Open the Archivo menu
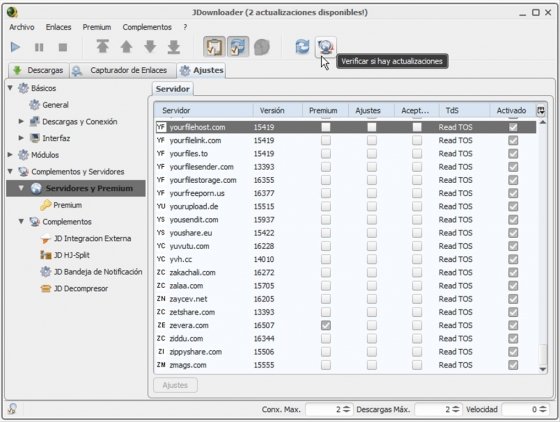This screenshot has height=422, width=560. 22,27
